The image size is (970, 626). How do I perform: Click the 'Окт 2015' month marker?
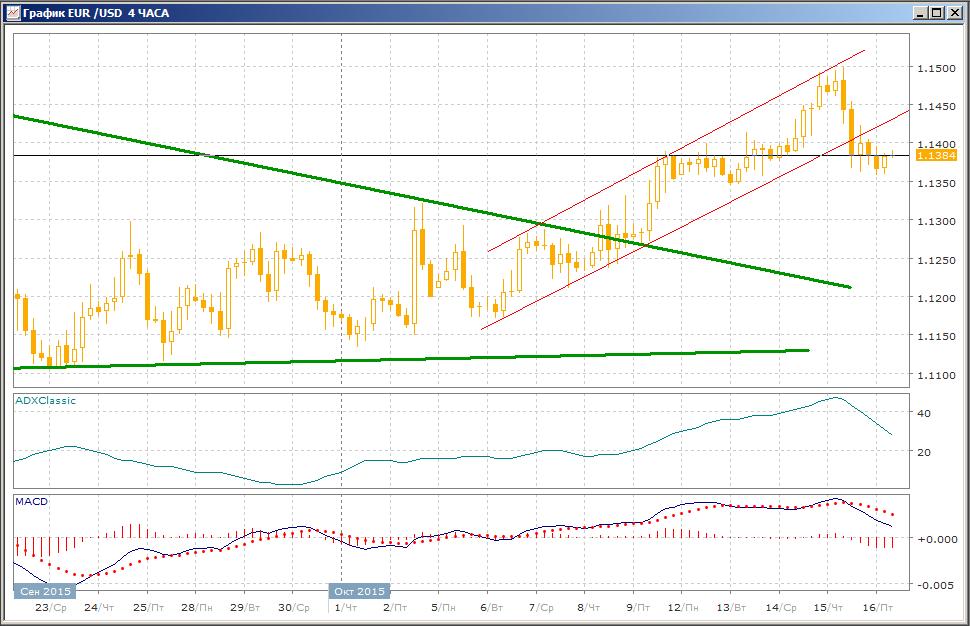(x=359, y=591)
